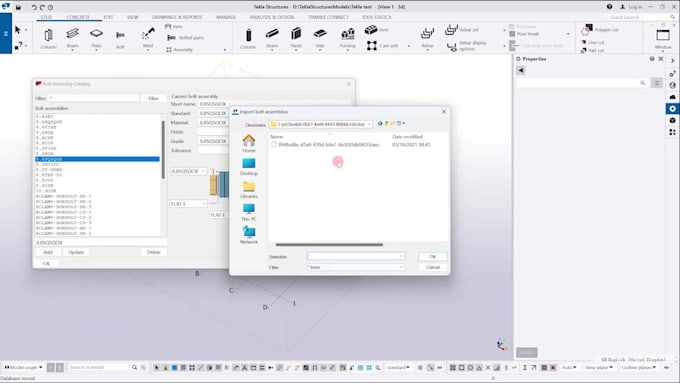Choose the concrete Slab tool

pyautogui.click(x=320, y=38)
